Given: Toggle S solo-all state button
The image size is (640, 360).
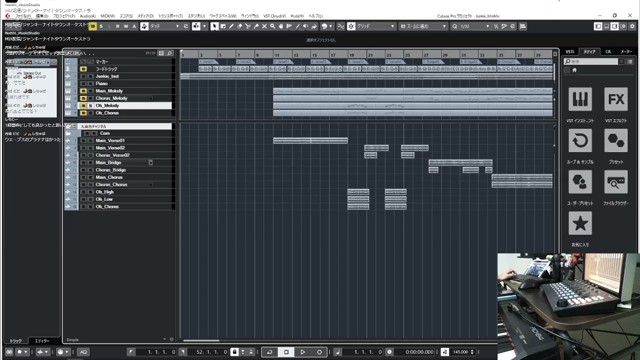Looking at the screenshot, I should point(101,26).
